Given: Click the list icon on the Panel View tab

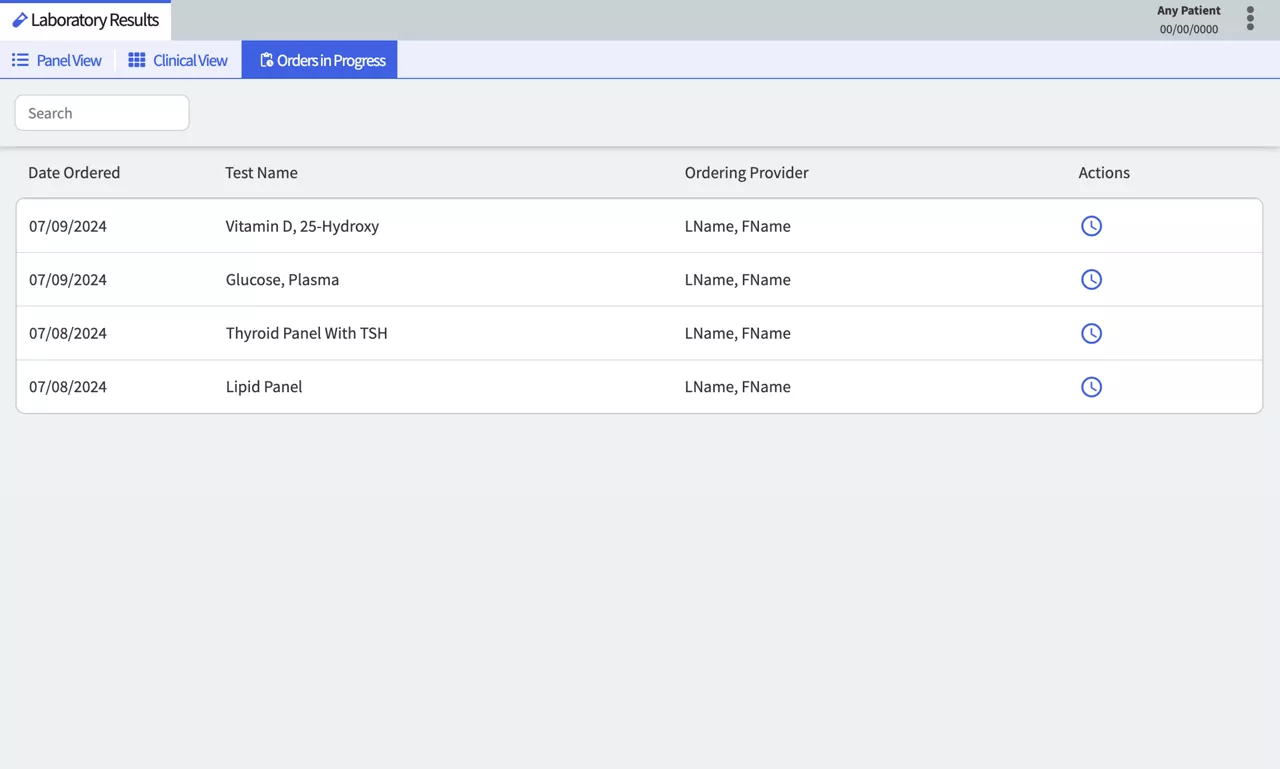Looking at the screenshot, I should (20, 60).
